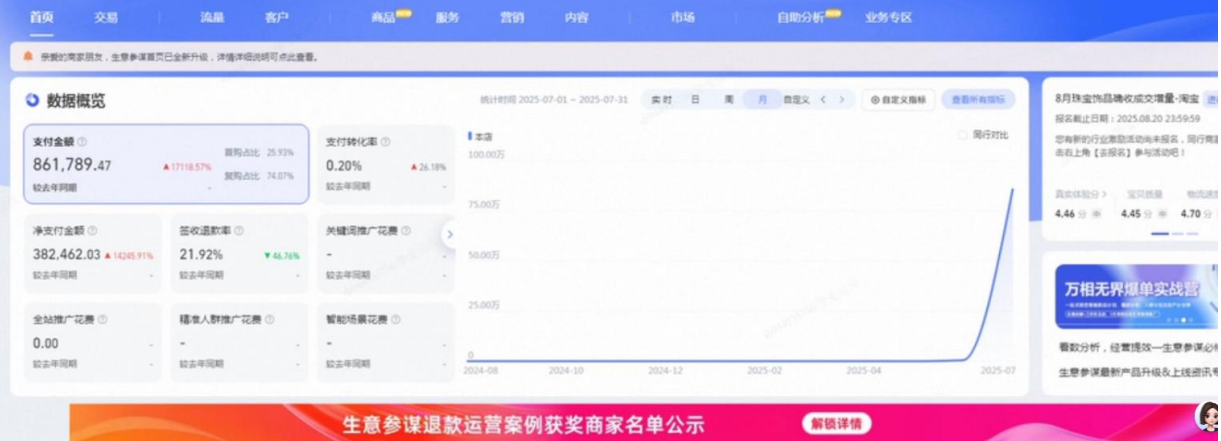Click the help icon beside 净支付金额
1221x441 pixels.
point(93,231)
